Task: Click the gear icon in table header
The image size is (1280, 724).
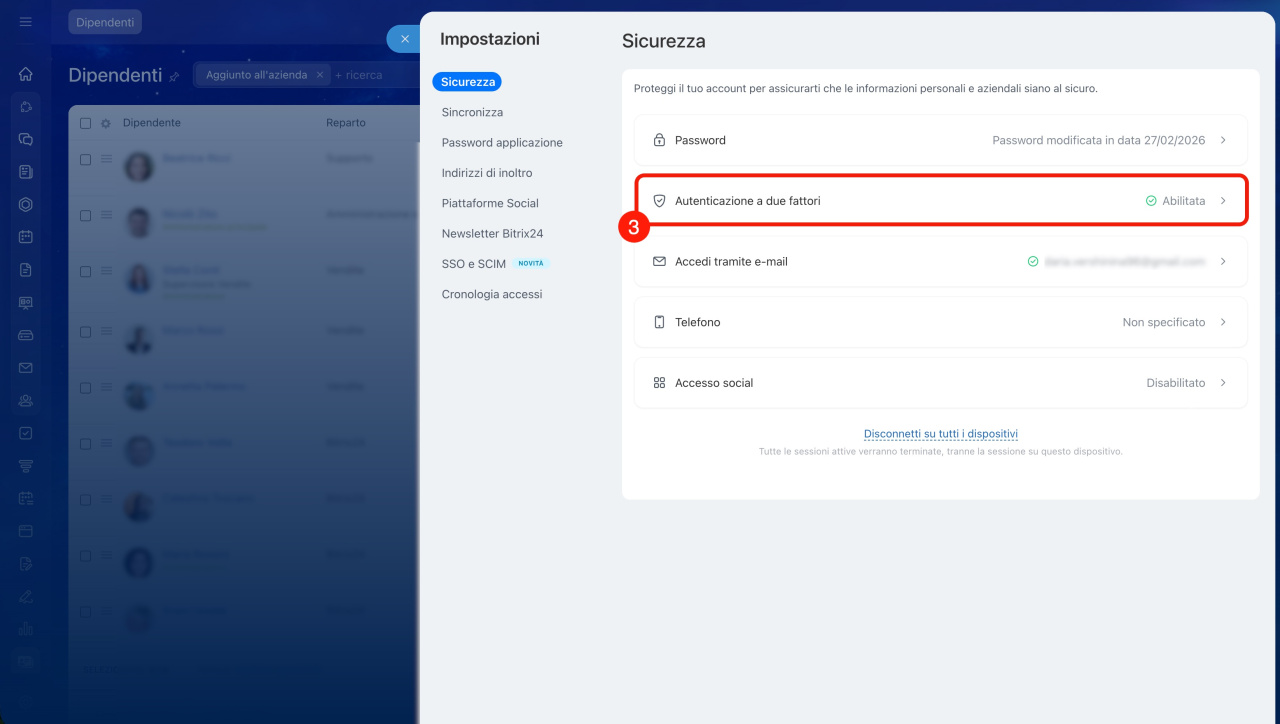Action: point(105,123)
